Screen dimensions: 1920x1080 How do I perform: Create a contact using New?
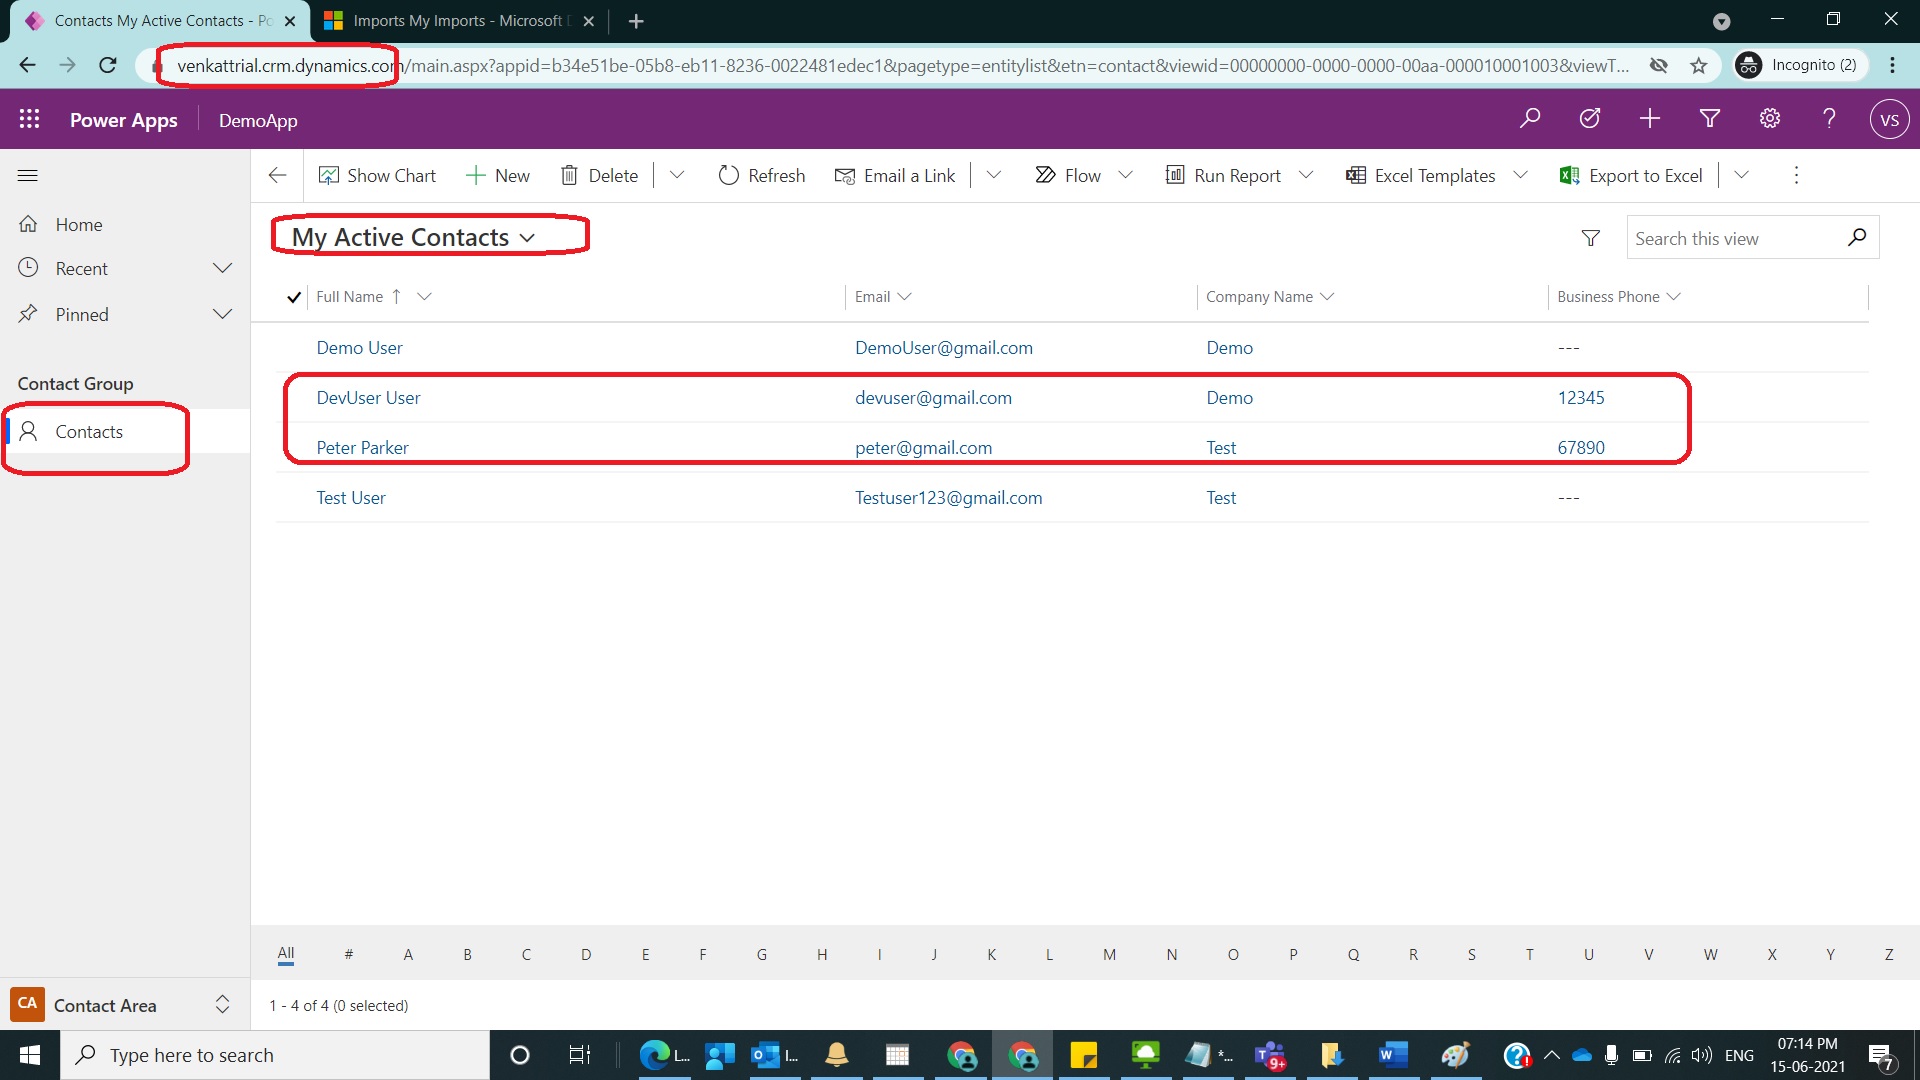497,175
